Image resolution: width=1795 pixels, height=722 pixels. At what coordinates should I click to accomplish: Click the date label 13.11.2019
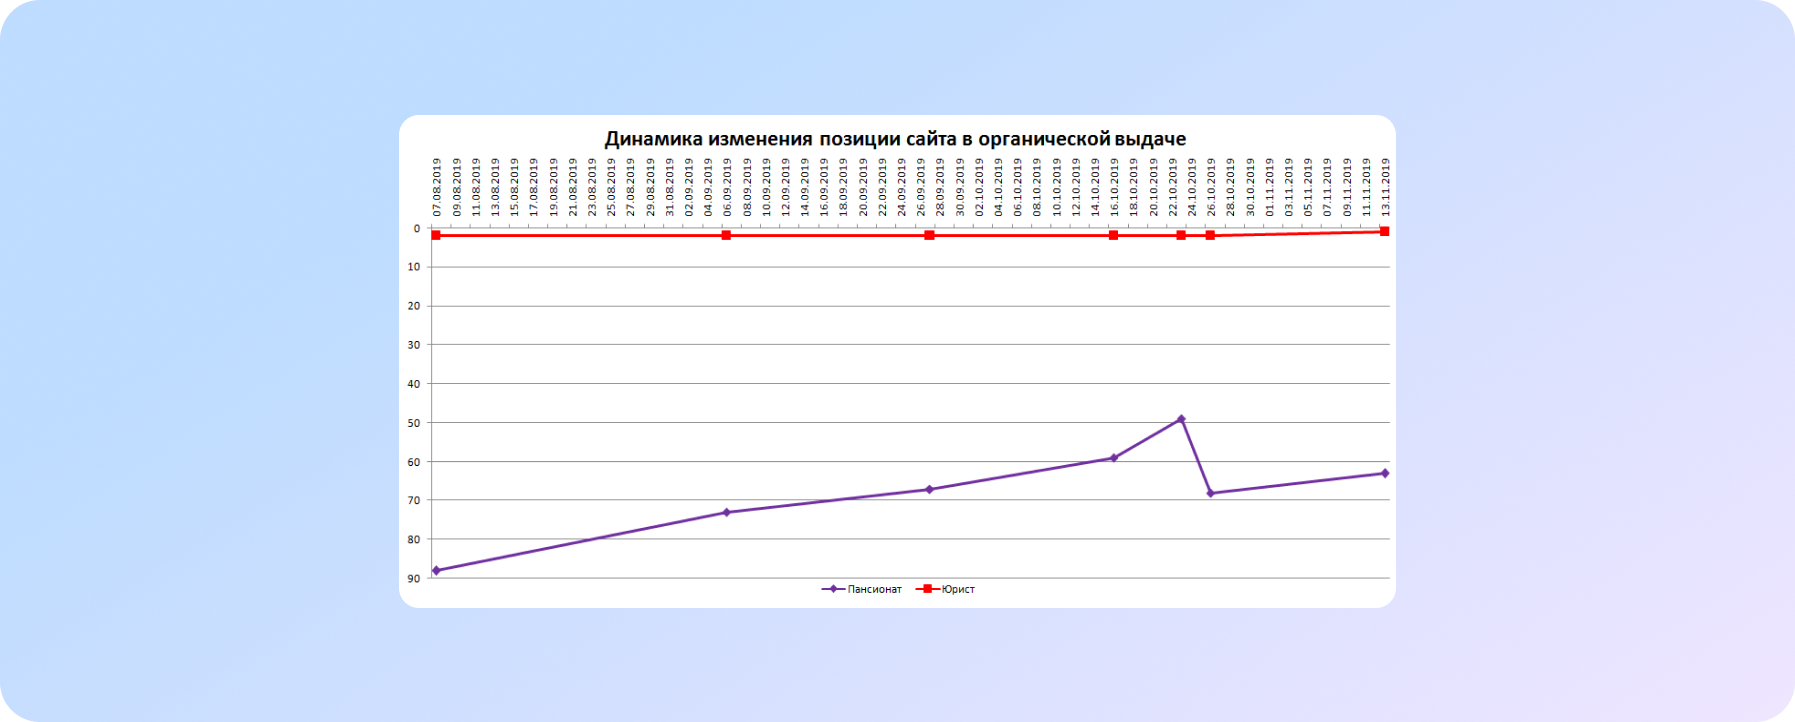click(x=1386, y=187)
